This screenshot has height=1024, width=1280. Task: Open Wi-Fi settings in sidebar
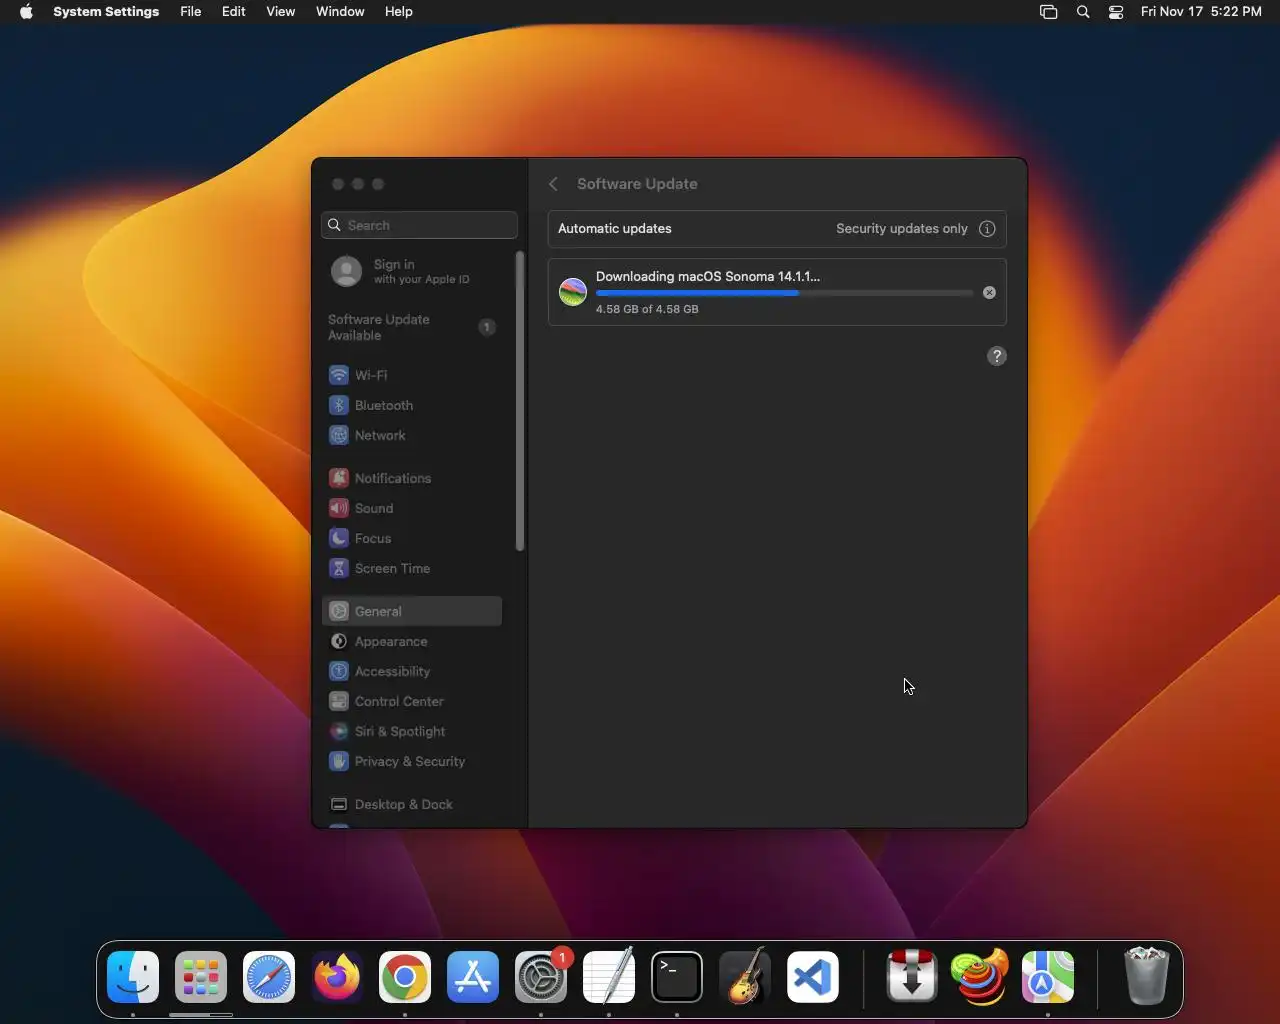(x=411, y=375)
